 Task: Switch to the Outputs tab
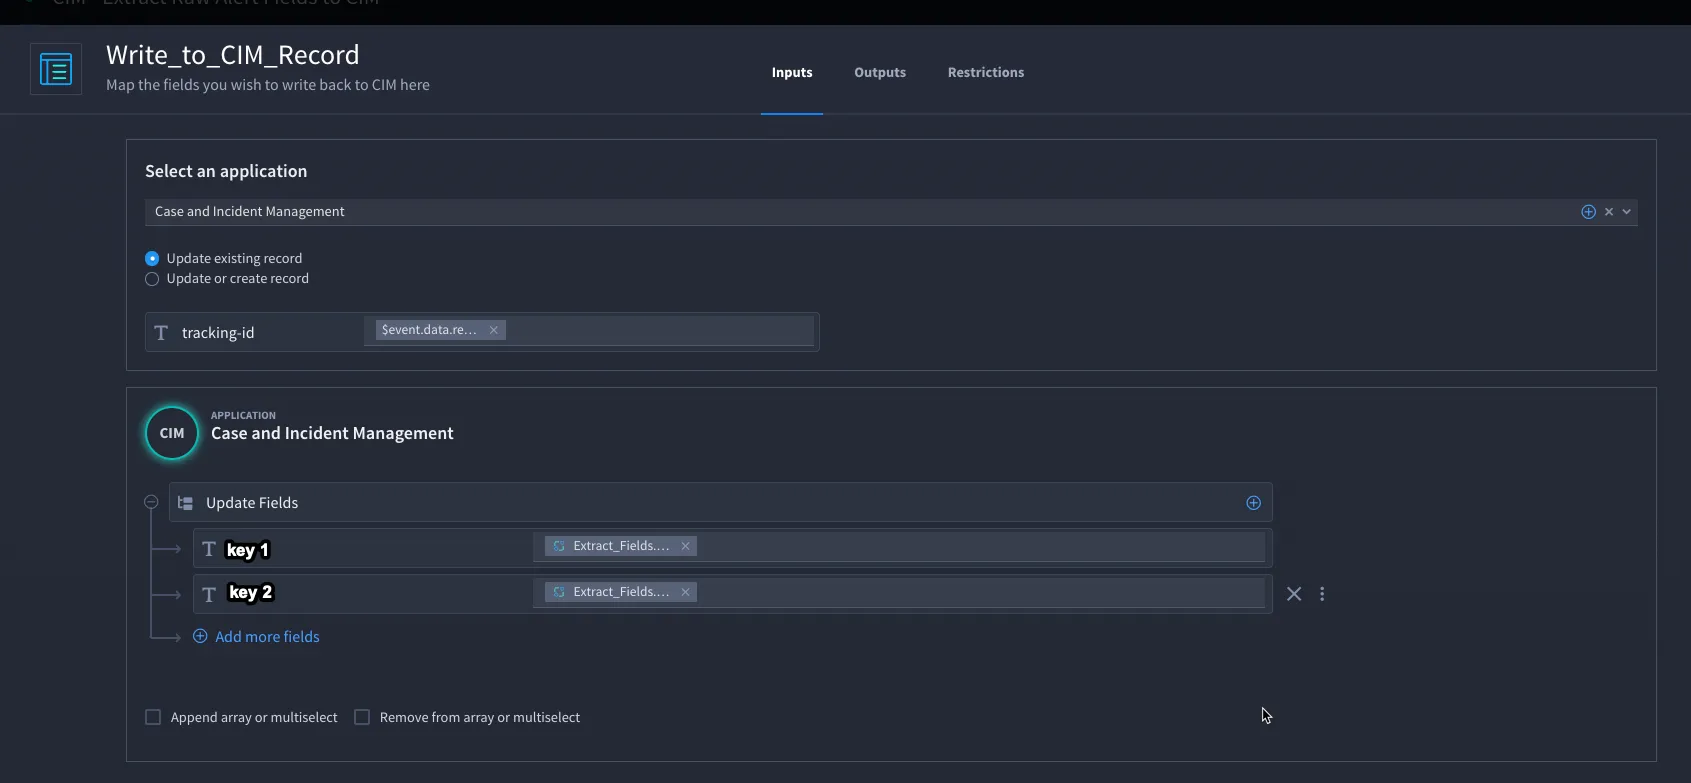(x=880, y=72)
